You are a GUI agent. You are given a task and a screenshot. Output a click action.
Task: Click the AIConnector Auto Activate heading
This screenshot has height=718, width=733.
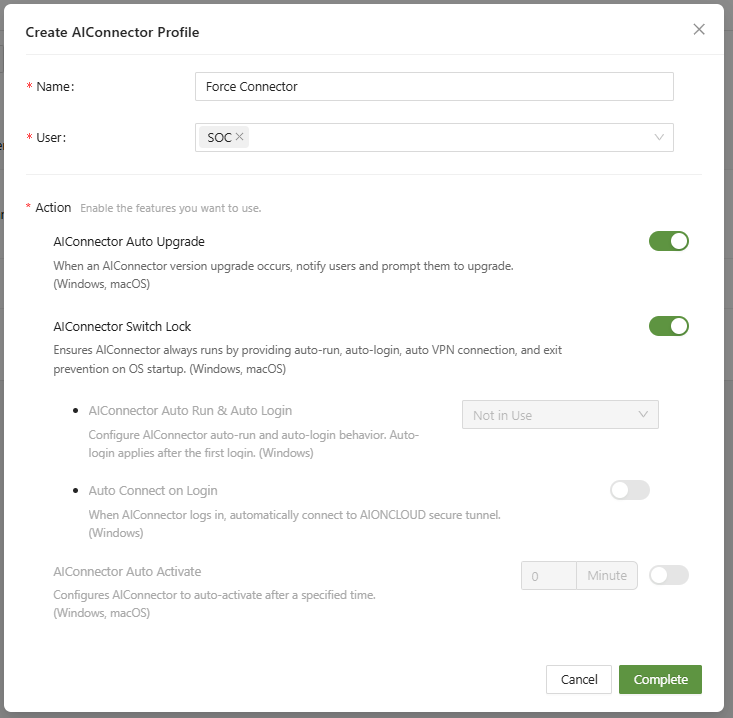click(x=127, y=572)
